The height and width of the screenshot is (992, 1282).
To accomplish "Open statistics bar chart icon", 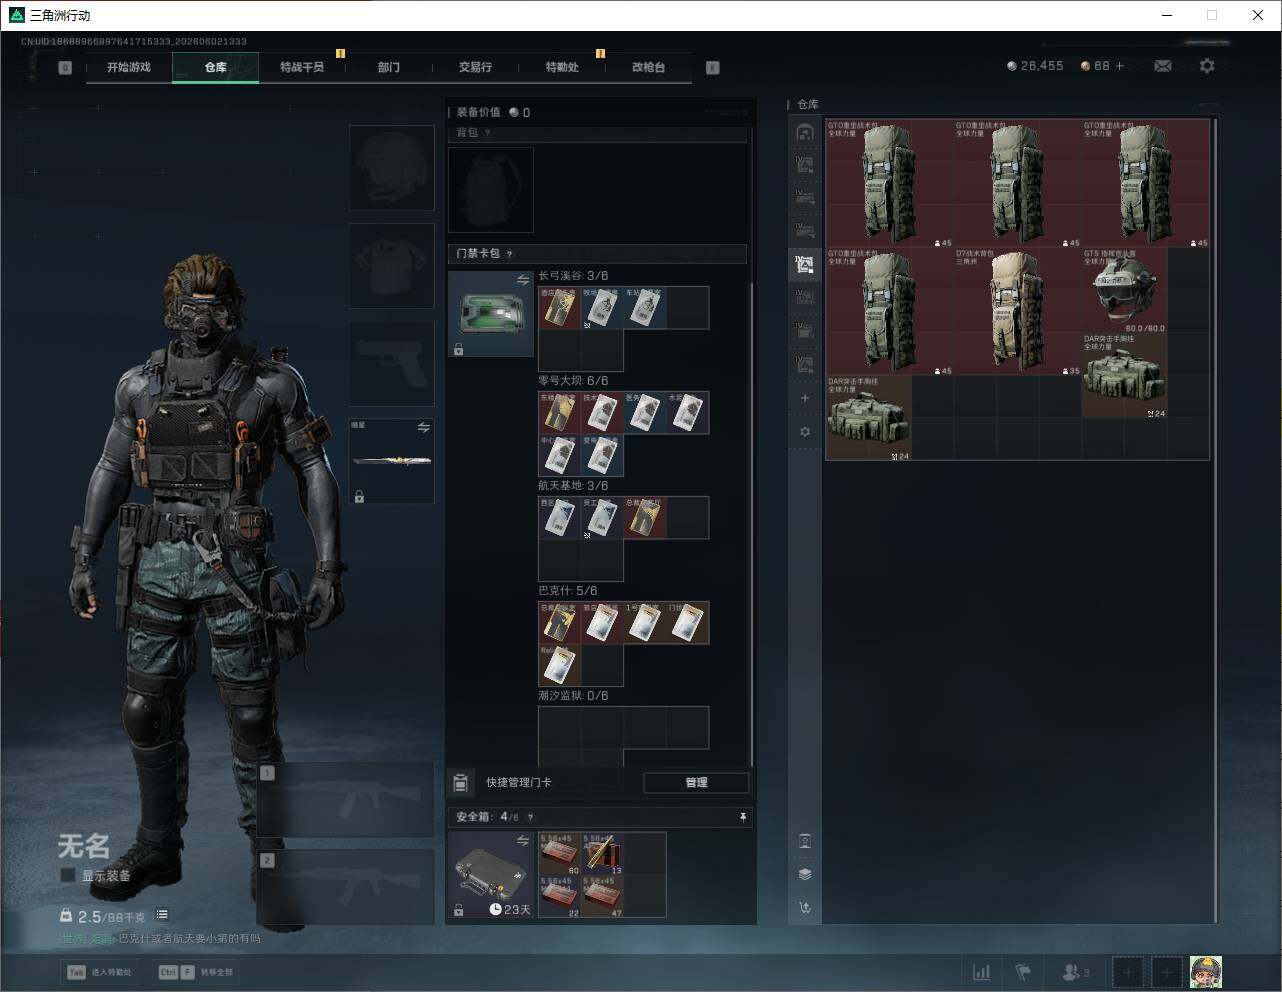I will (982, 972).
